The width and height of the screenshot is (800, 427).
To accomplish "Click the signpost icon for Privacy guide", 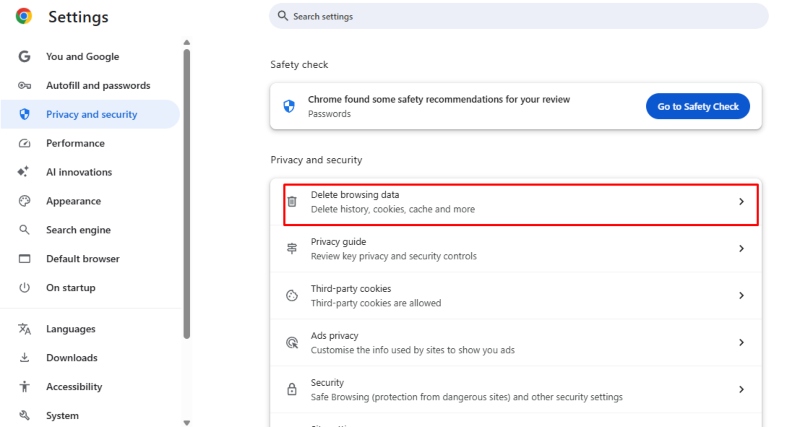I will 292,248.
